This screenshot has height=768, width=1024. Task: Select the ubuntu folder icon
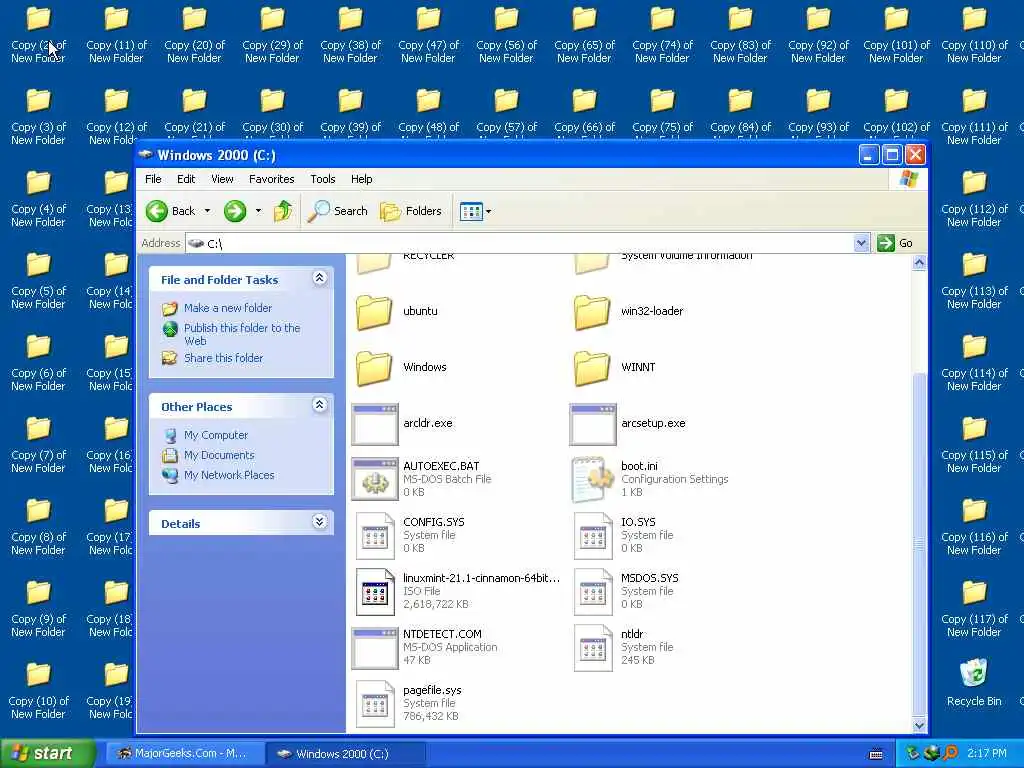374,312
